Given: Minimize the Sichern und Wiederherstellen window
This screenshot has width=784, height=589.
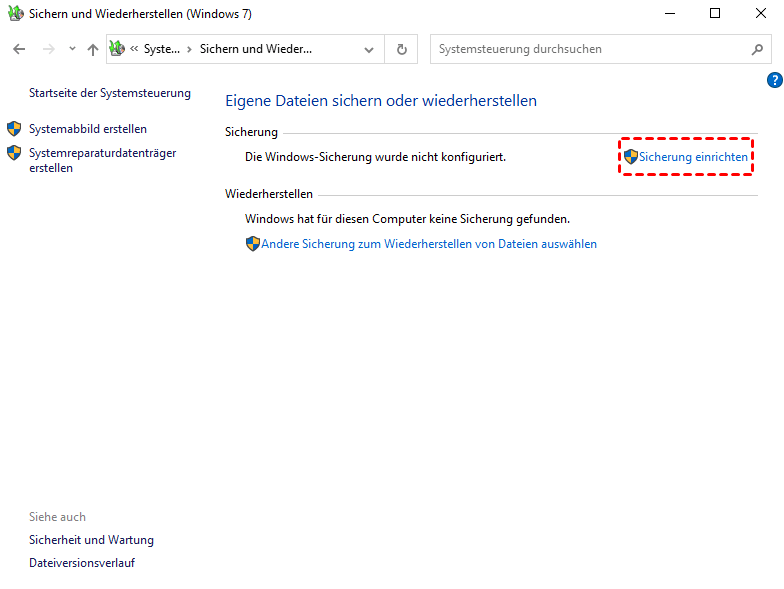Looking at the screenshot, I should pyautogui.click(x=670, y=14).
